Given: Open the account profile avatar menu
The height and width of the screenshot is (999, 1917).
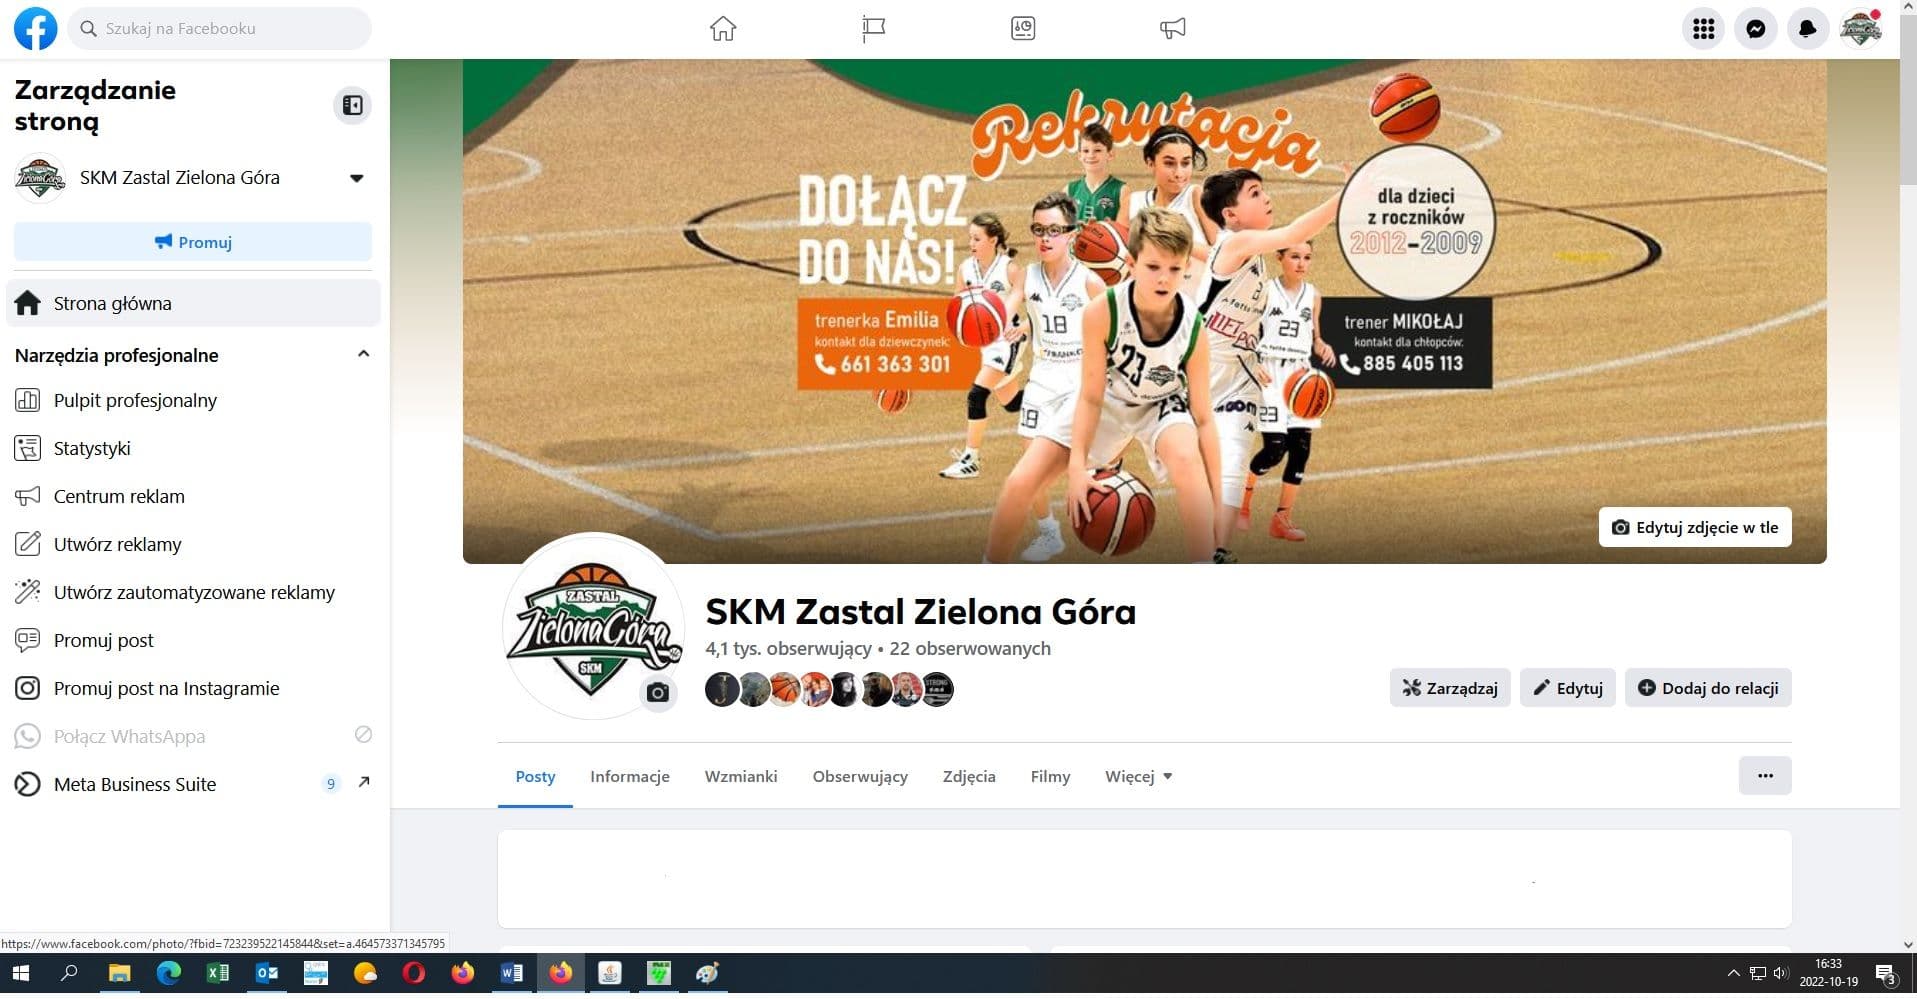Looking at the screenshot, I should [x=1861, y=29].
